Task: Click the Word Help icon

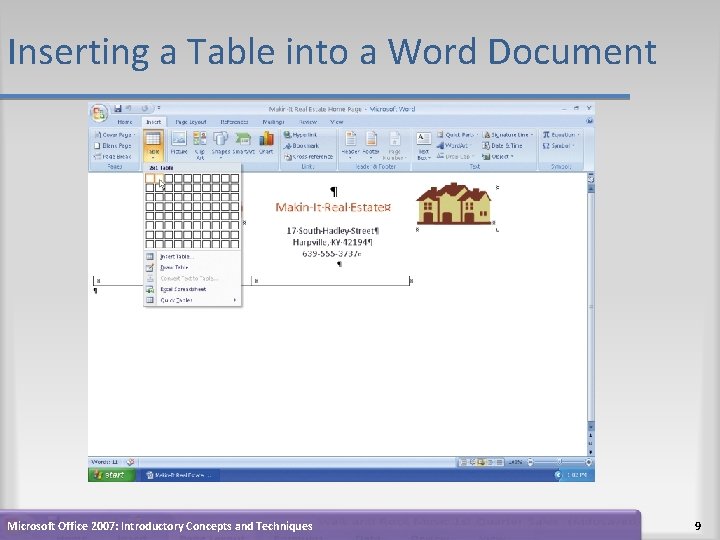Action: pos(589,121)
